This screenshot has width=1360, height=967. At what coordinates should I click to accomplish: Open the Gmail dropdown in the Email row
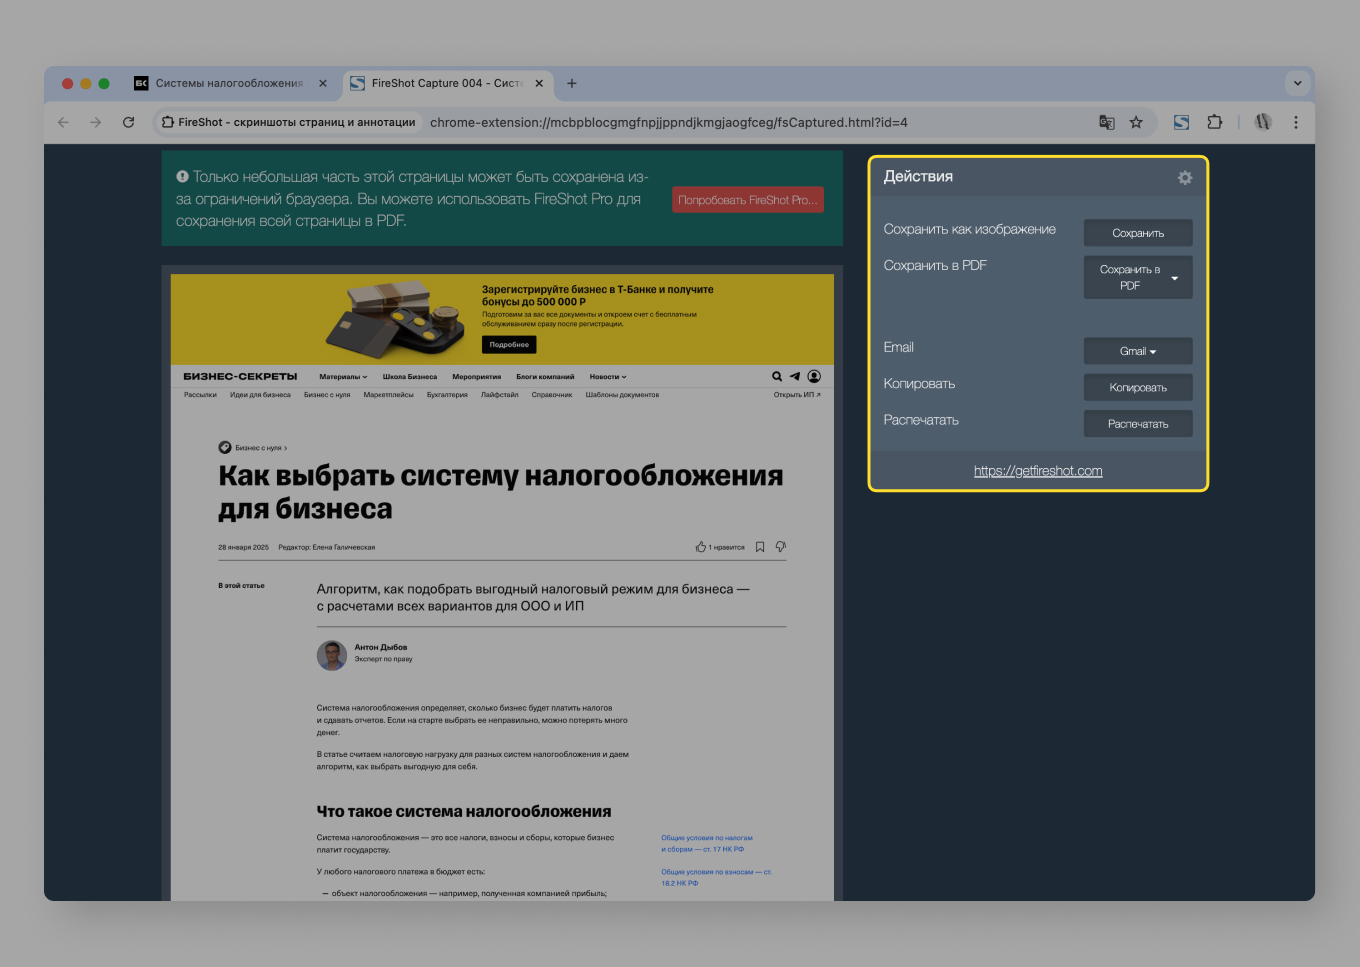pyautogui.click(x=1138, y=351)
